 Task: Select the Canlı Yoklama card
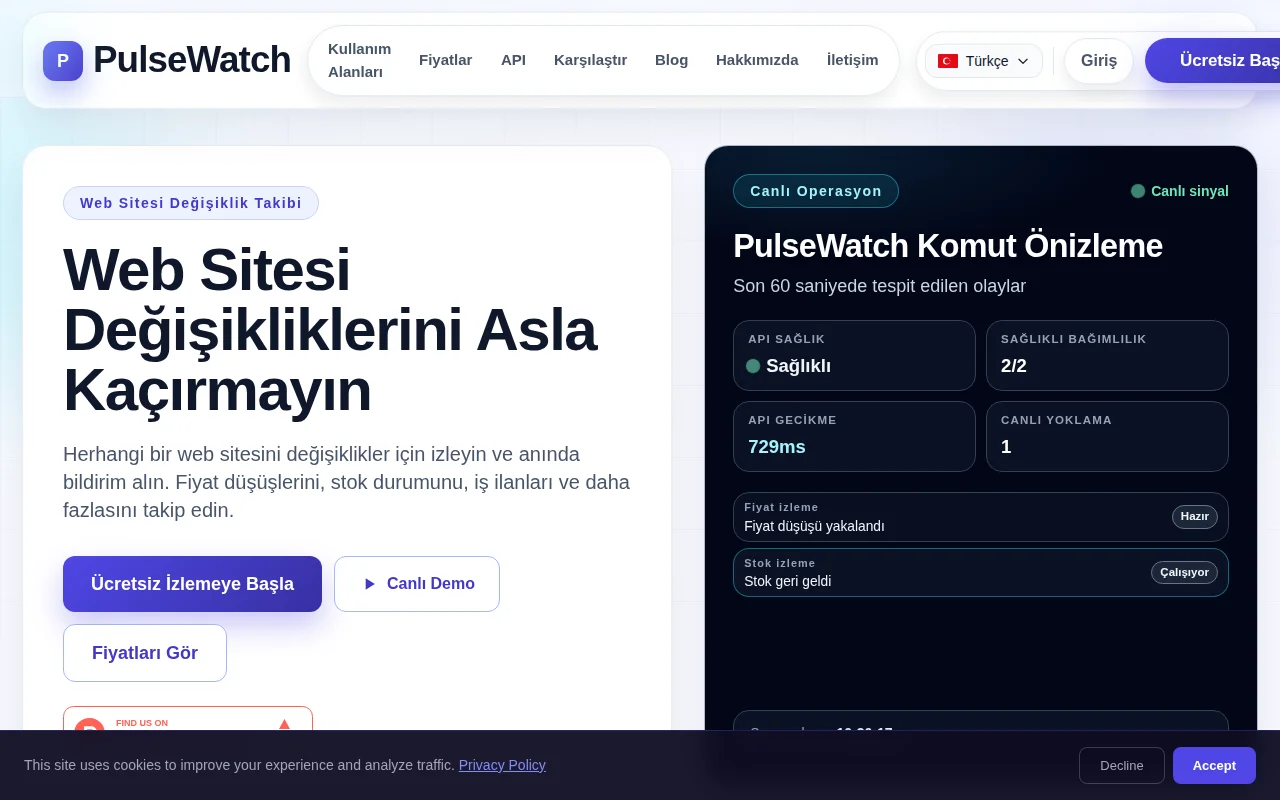[1107, 436]
